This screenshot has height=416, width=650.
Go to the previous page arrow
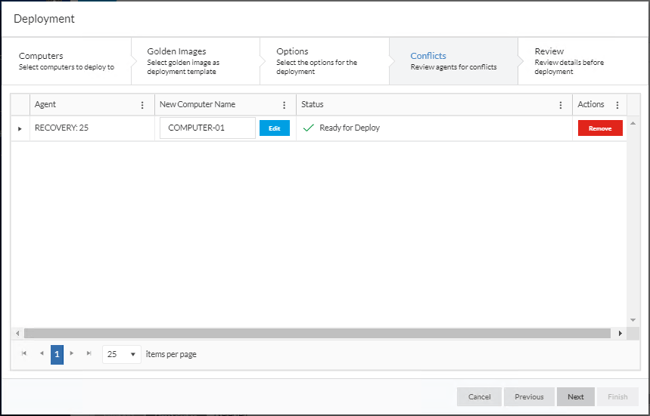[41, 354]
